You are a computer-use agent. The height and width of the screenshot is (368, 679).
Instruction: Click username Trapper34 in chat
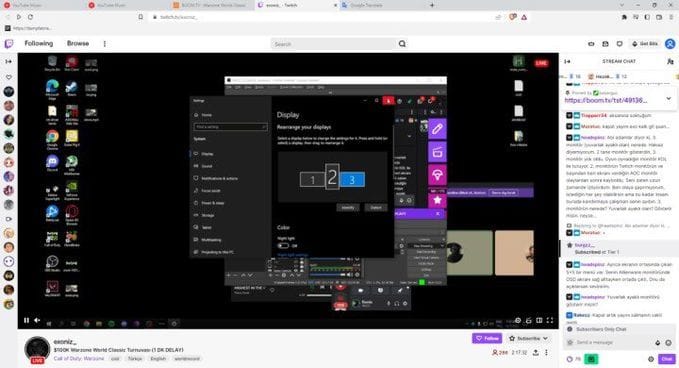[594, 116]
